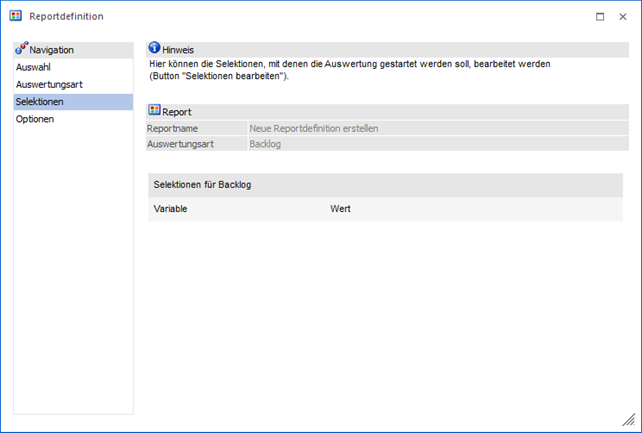Click the Reportname label

[x=173, y=128]
